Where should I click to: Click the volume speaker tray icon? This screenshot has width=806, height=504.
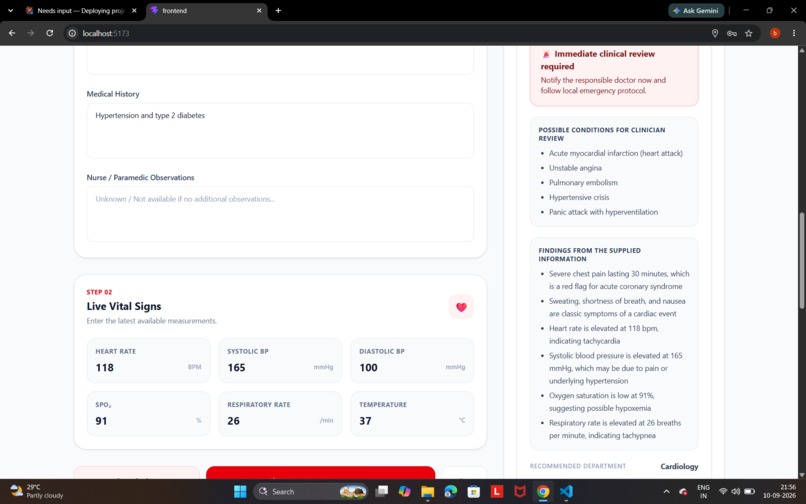(x=736, y=492)
